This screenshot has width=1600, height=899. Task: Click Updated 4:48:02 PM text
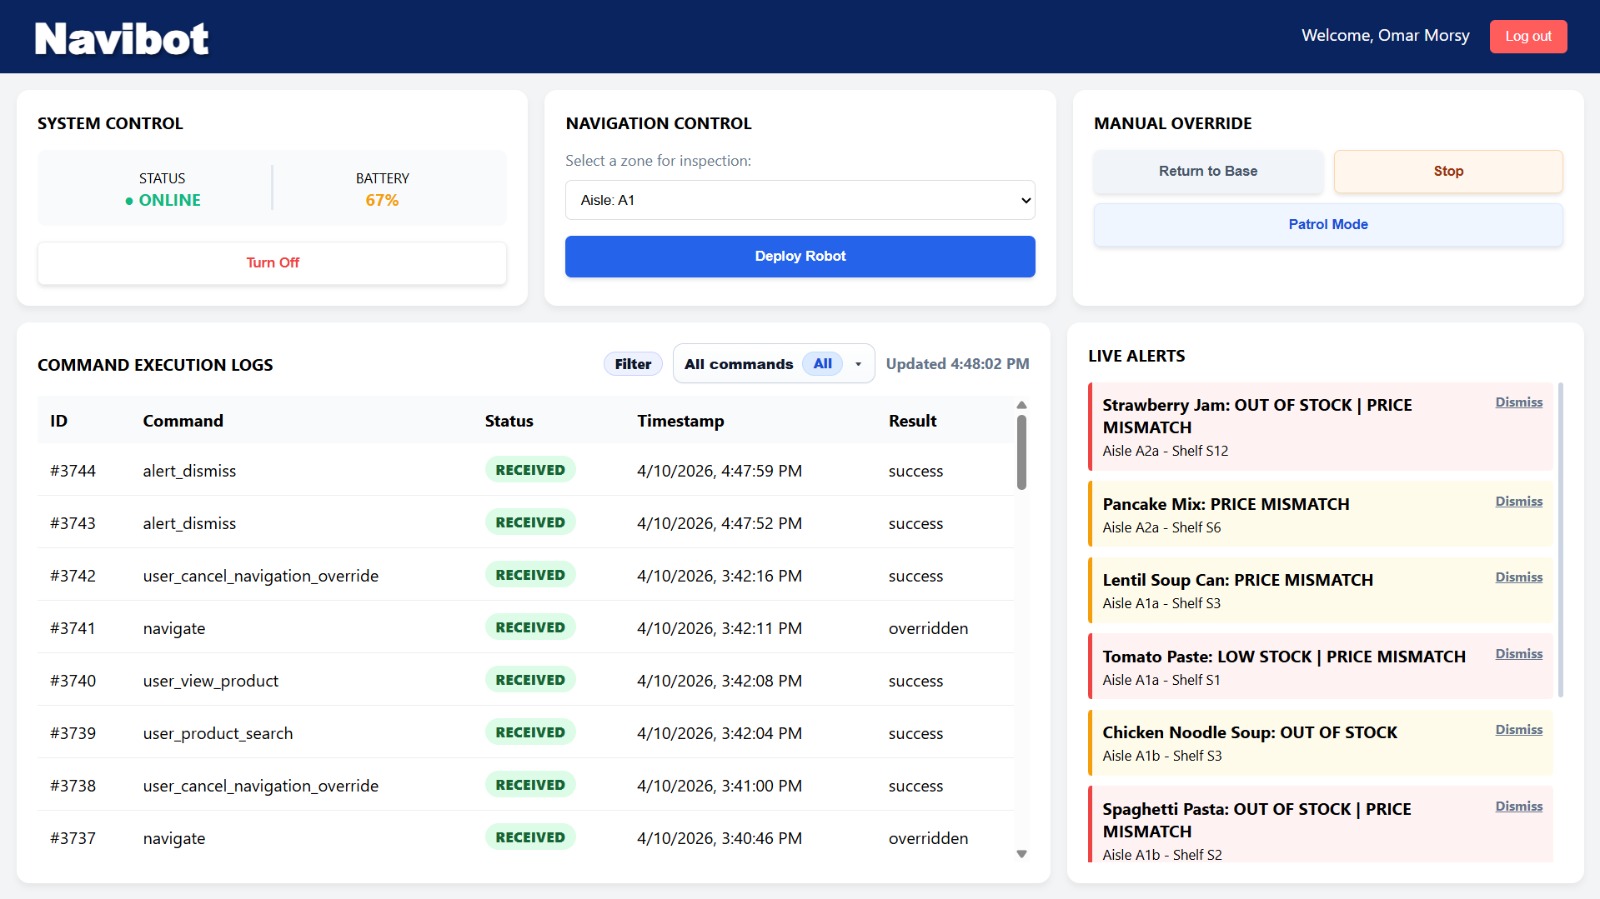click(x=957, y=364)
